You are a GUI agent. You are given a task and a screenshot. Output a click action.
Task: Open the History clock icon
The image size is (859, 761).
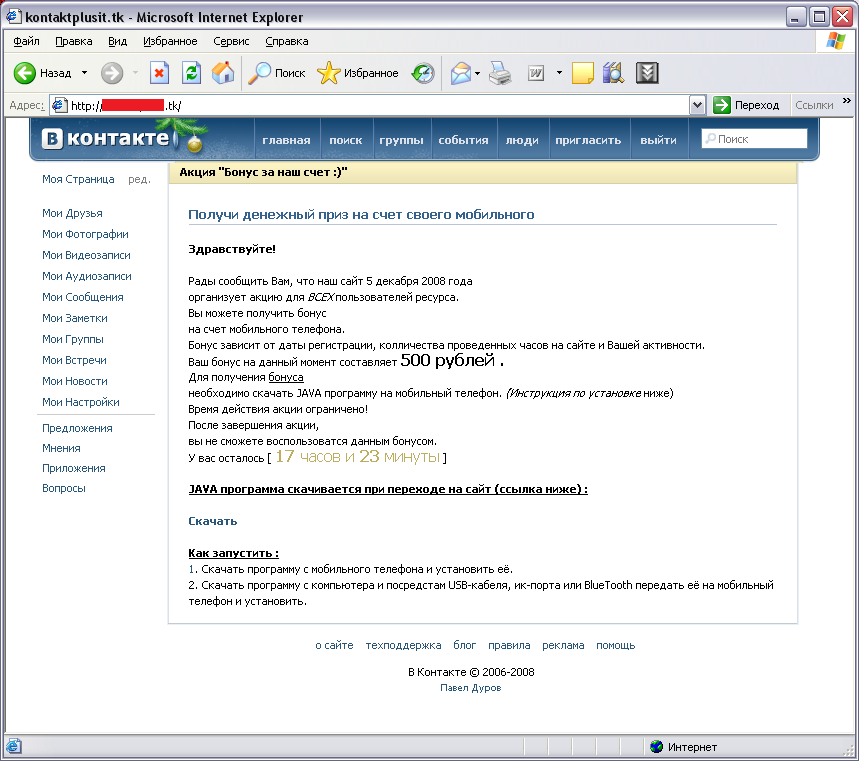coord(423,73)
